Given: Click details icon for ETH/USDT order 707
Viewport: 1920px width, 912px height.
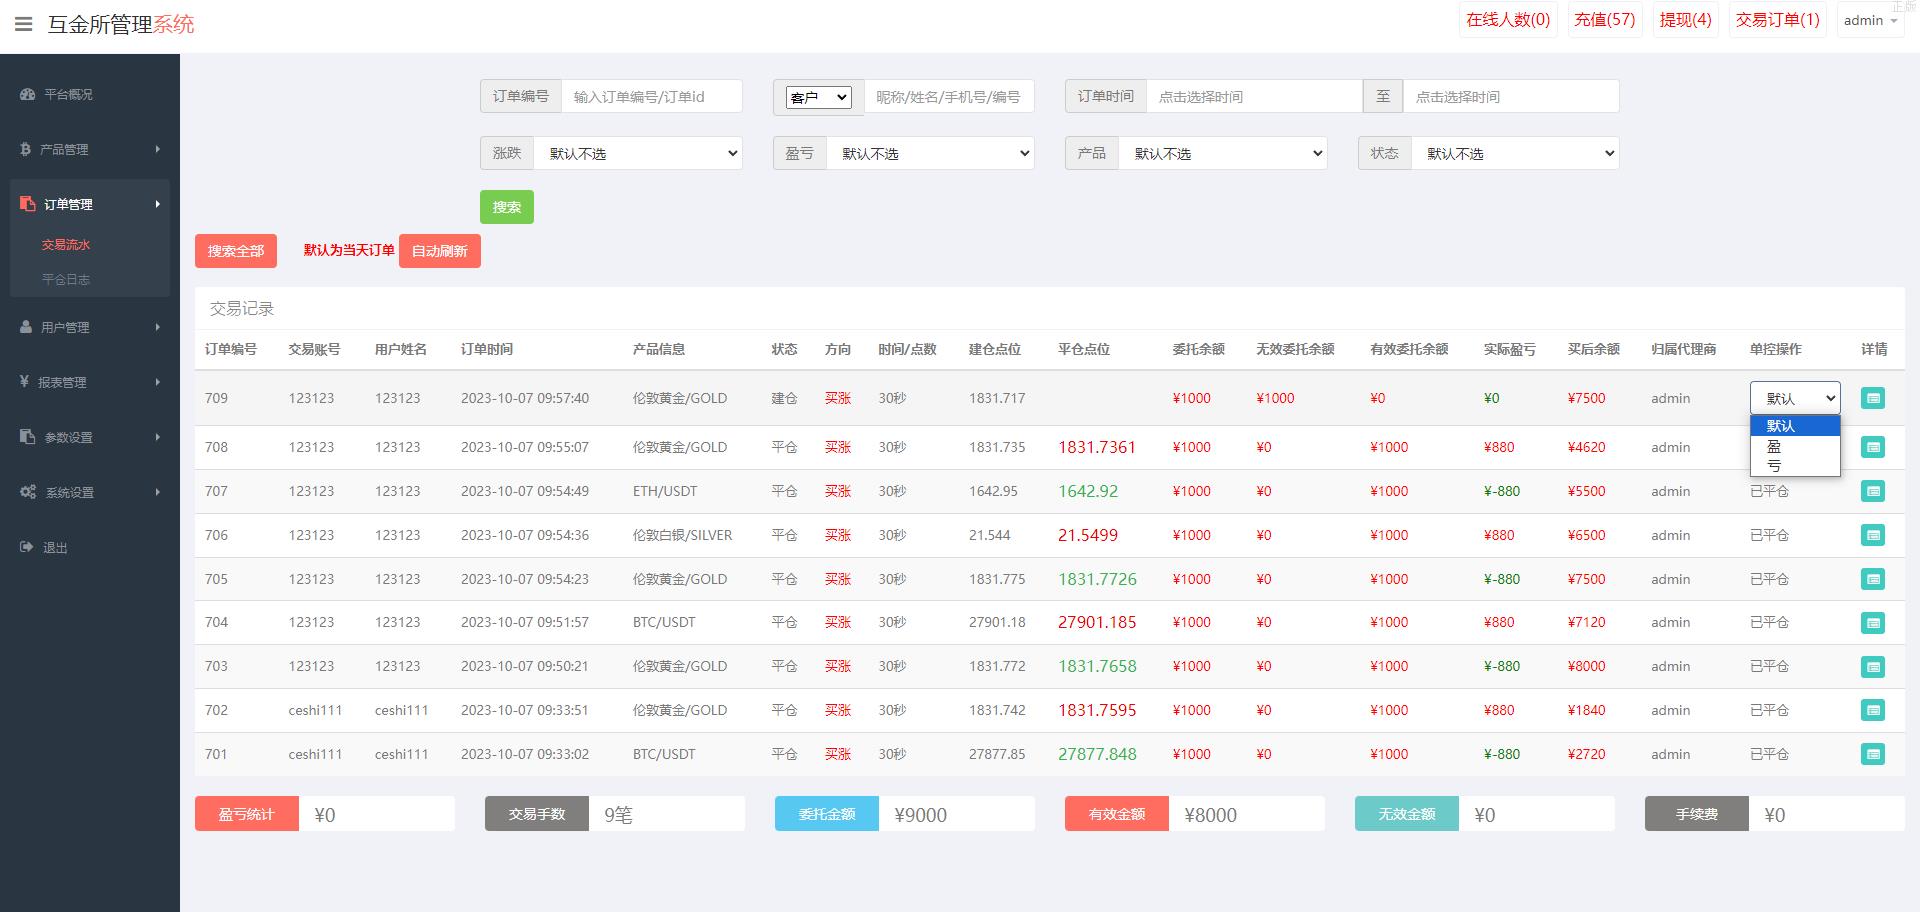Looking at the screenshot, I should [1872, 491].
